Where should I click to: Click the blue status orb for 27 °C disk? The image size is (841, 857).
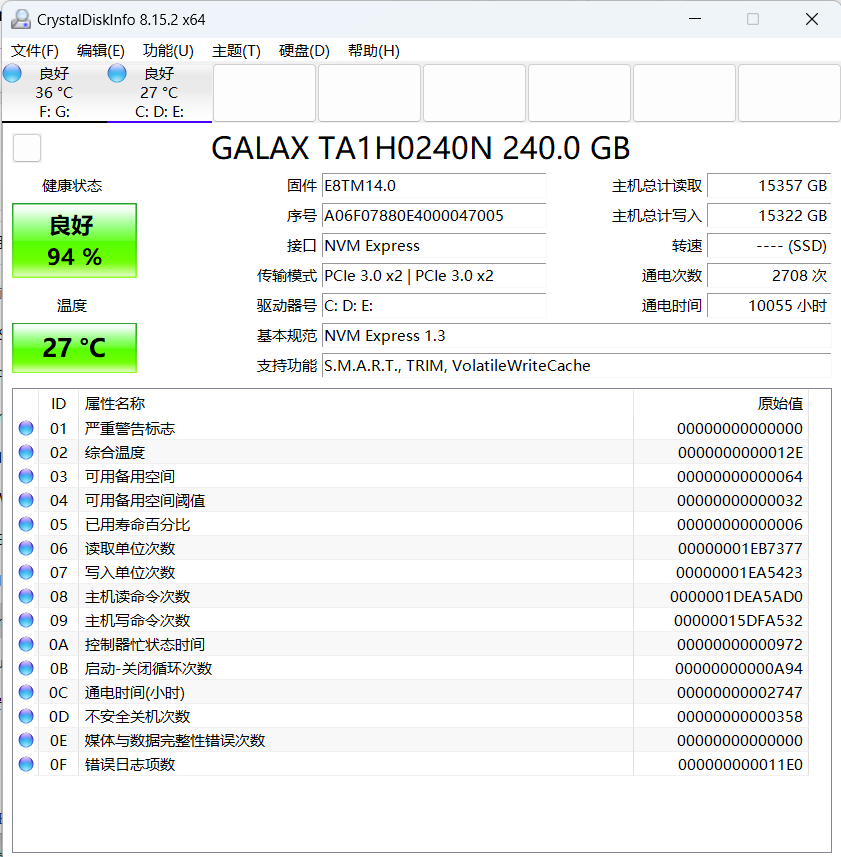(x=117, y=73)
